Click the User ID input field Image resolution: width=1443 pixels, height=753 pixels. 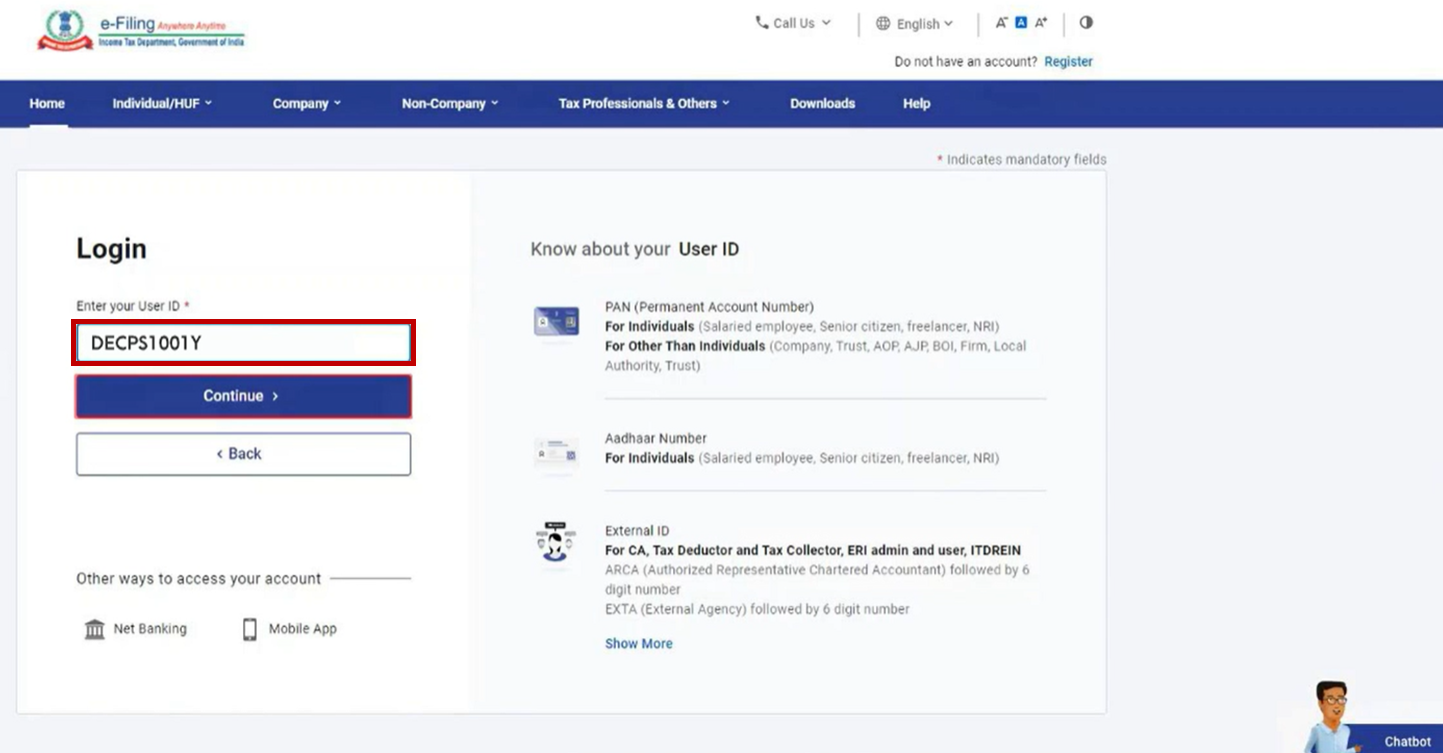(243, 343)
